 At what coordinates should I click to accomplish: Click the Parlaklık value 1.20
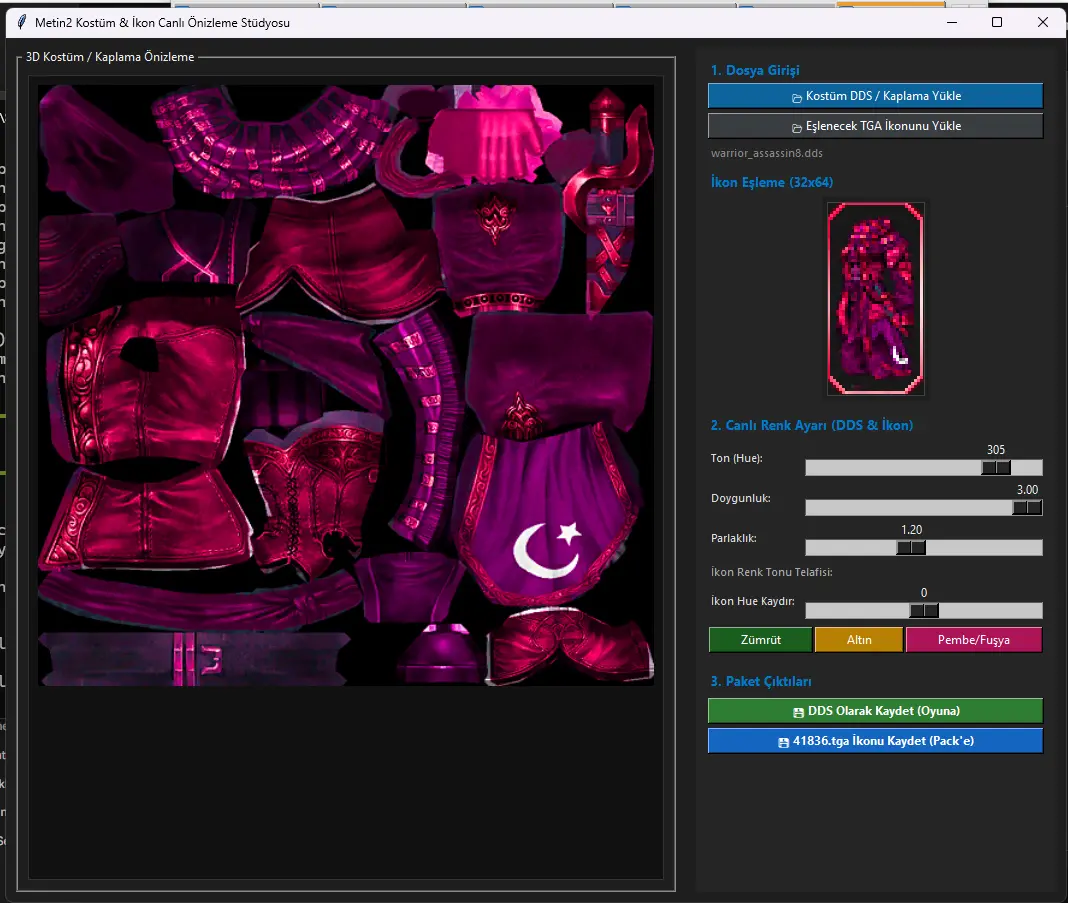pyautogui.click(x=911, y=530)
